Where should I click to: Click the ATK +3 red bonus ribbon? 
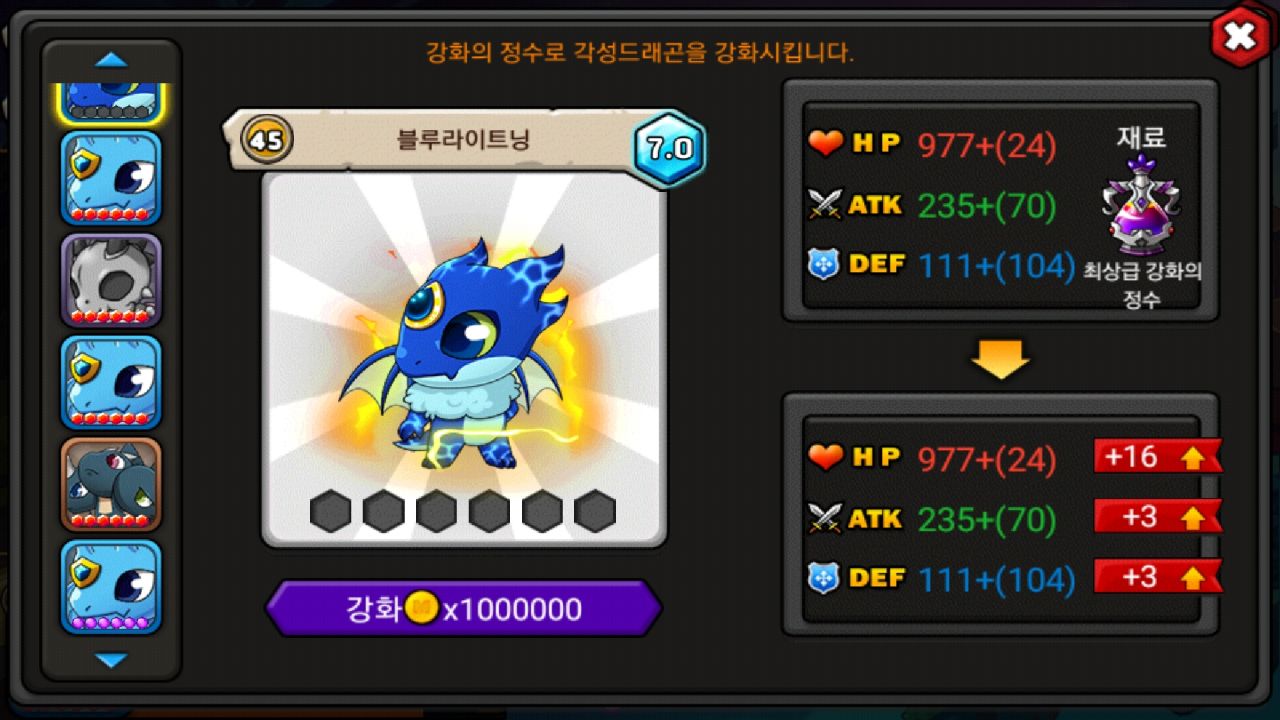coord(1157,517)
